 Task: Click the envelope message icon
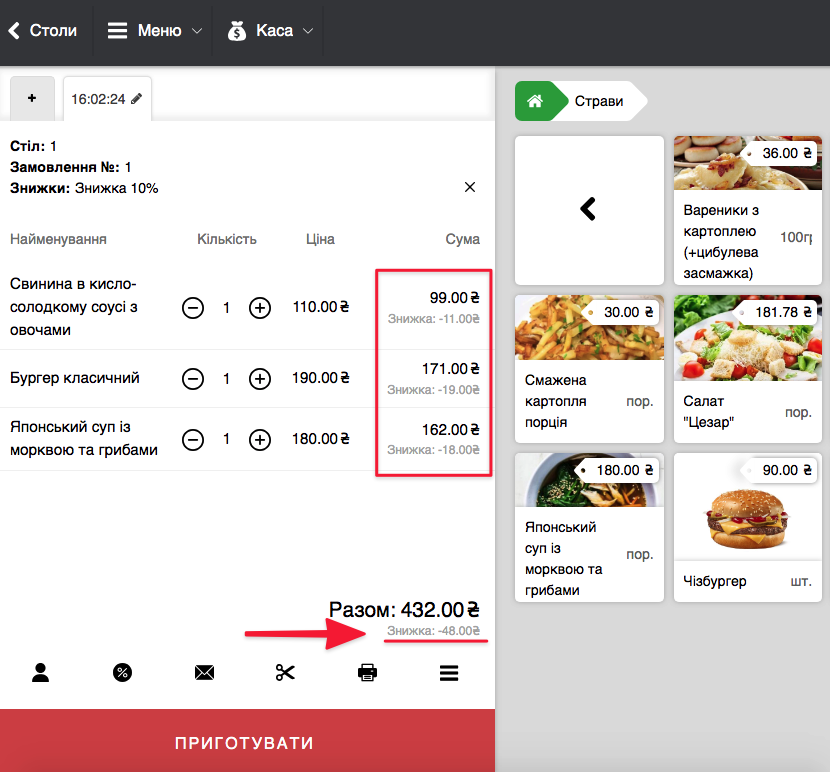pyautogui.click(x=204, y=673)
